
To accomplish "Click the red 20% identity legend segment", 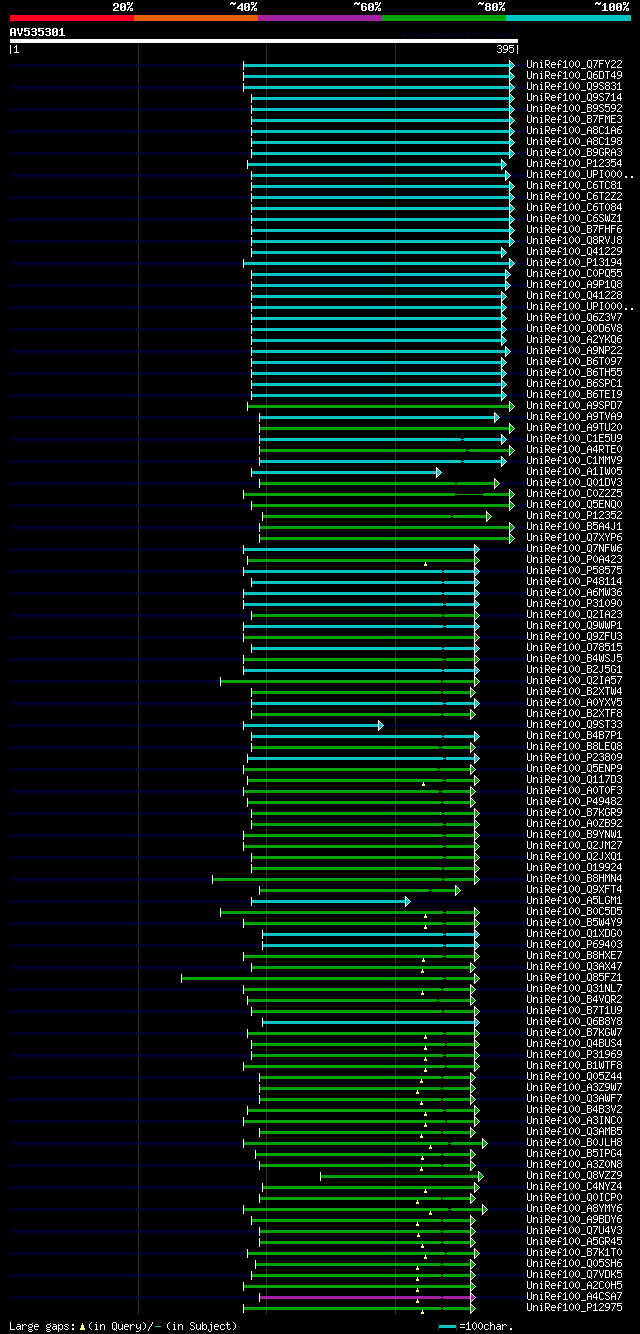I will 71,17.
